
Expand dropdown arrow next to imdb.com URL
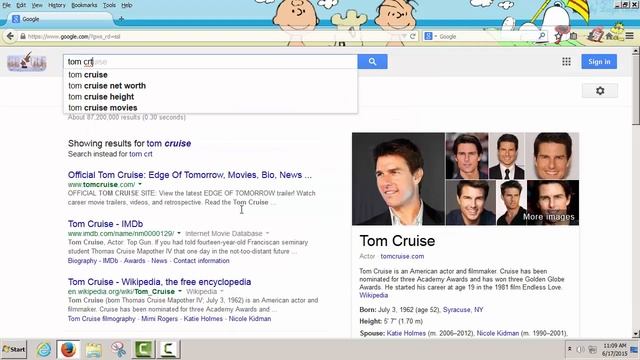[179, 233]
